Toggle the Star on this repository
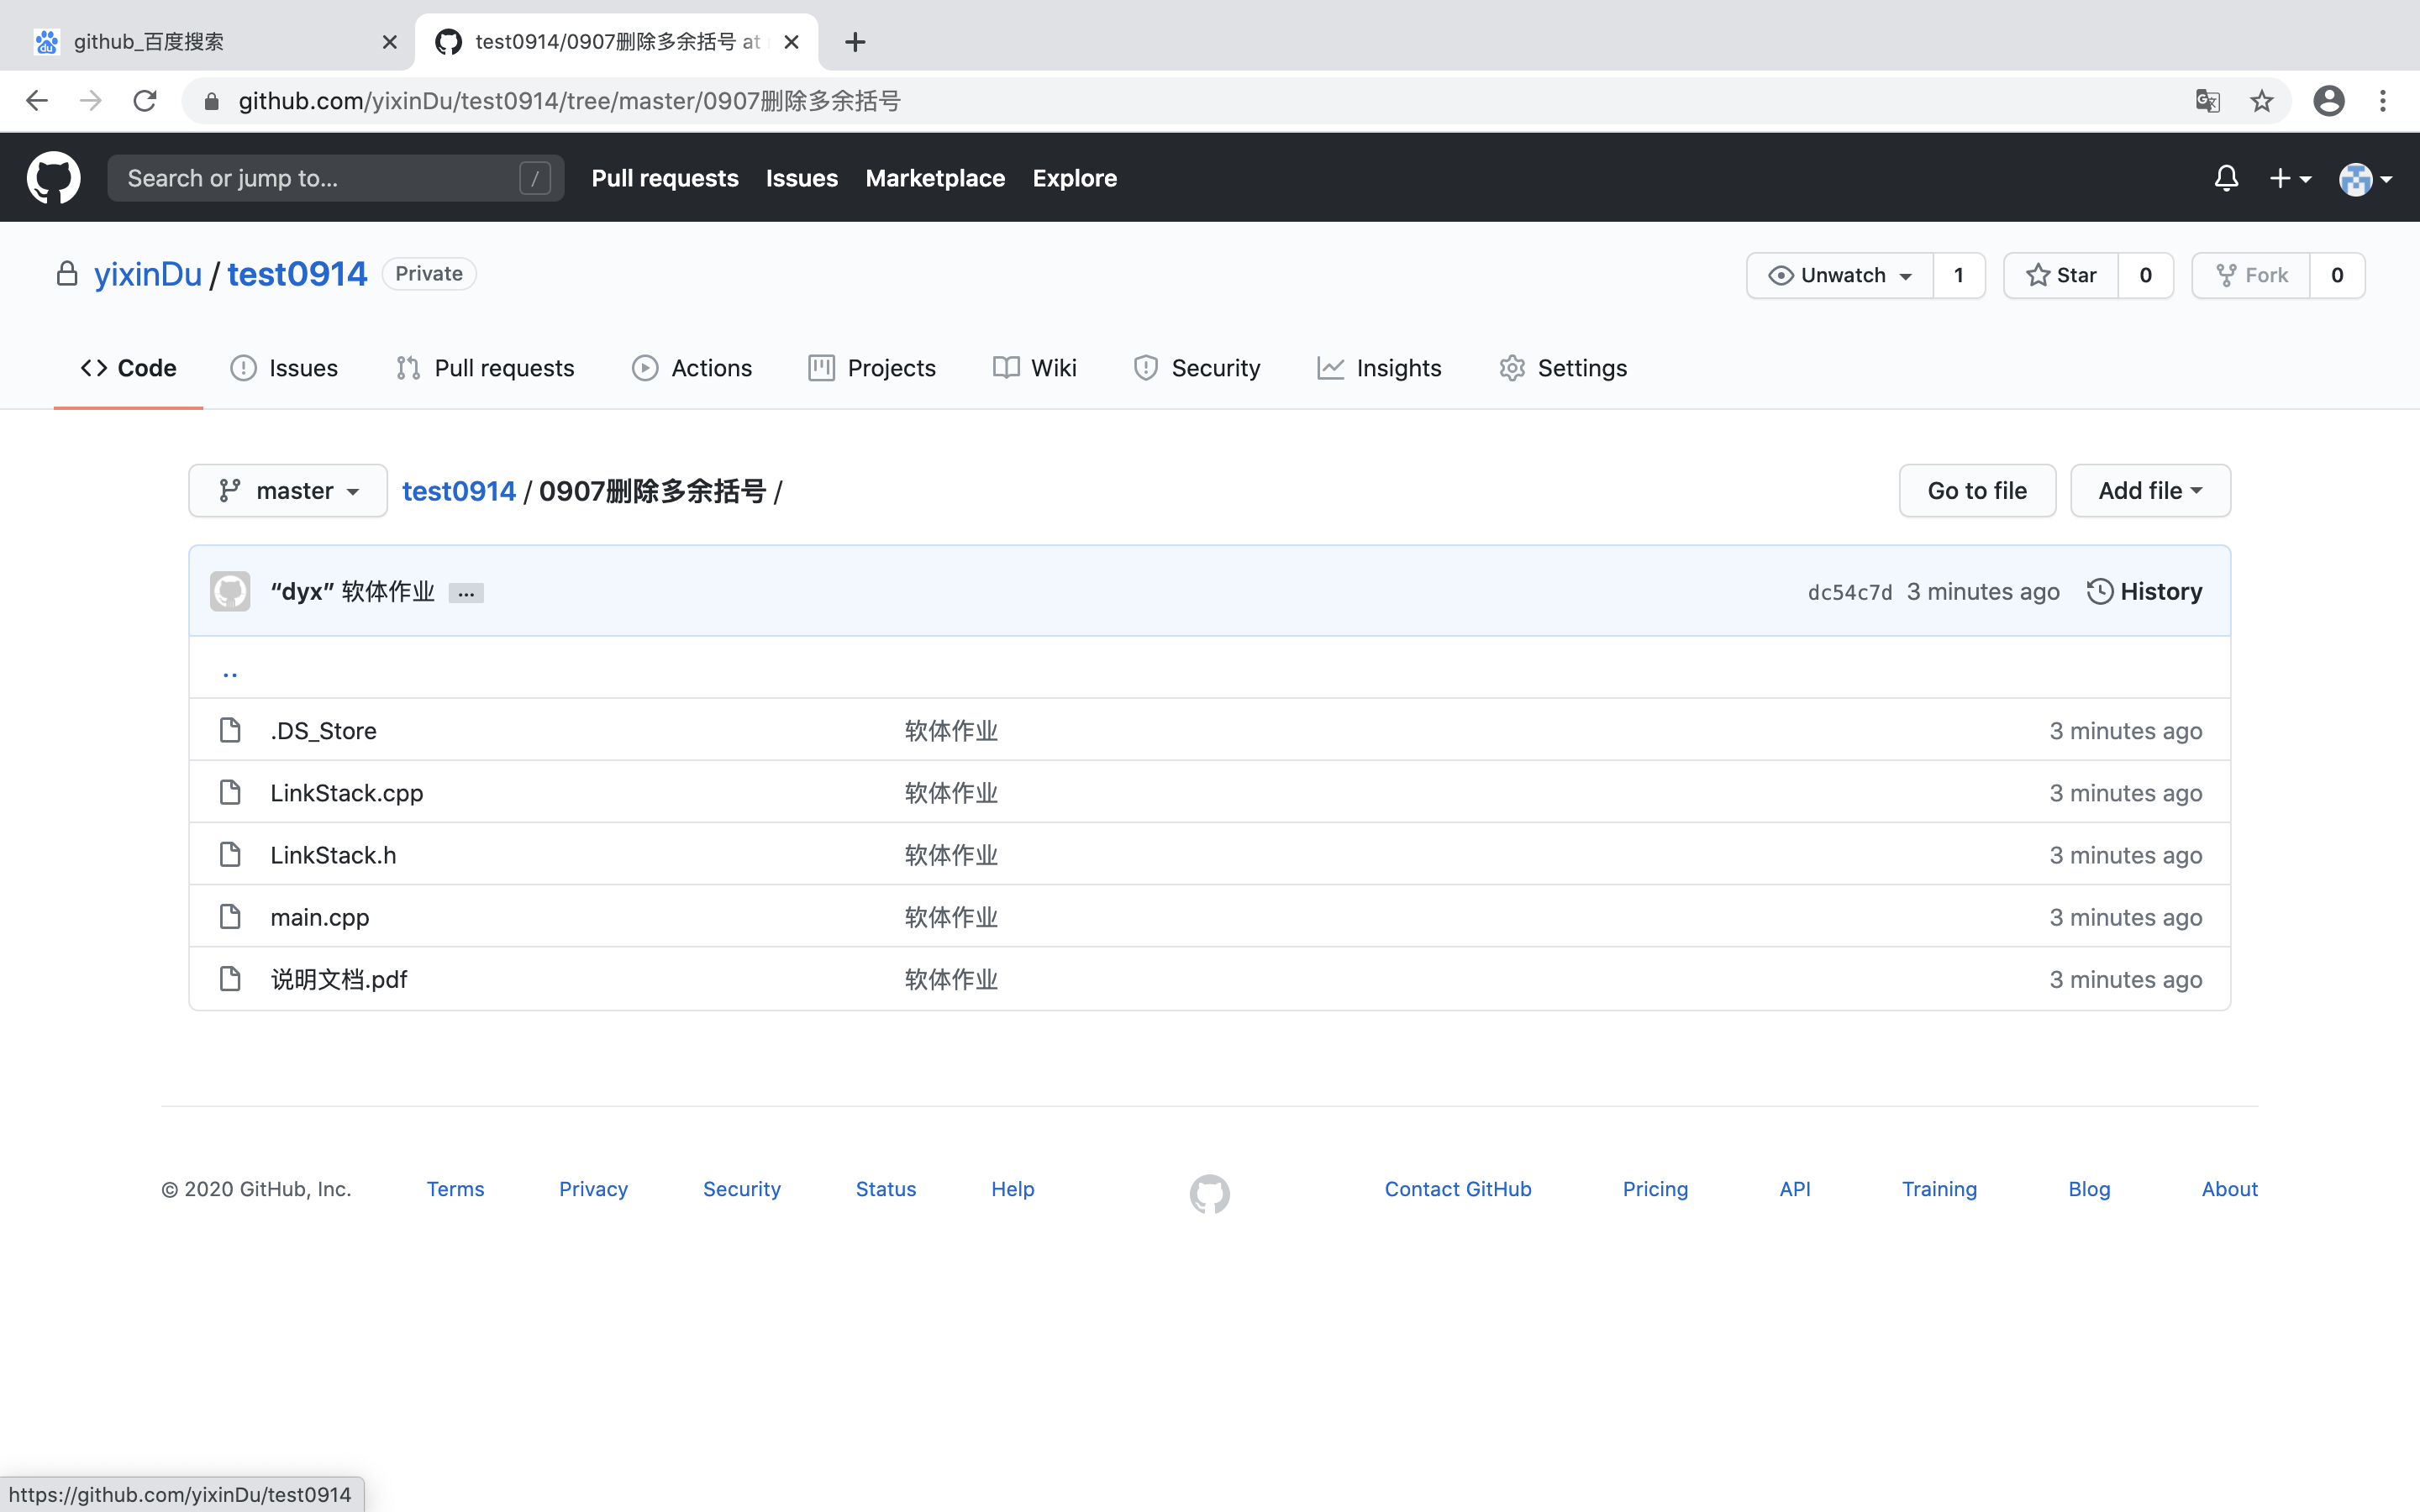 [x=2062, y=275]
